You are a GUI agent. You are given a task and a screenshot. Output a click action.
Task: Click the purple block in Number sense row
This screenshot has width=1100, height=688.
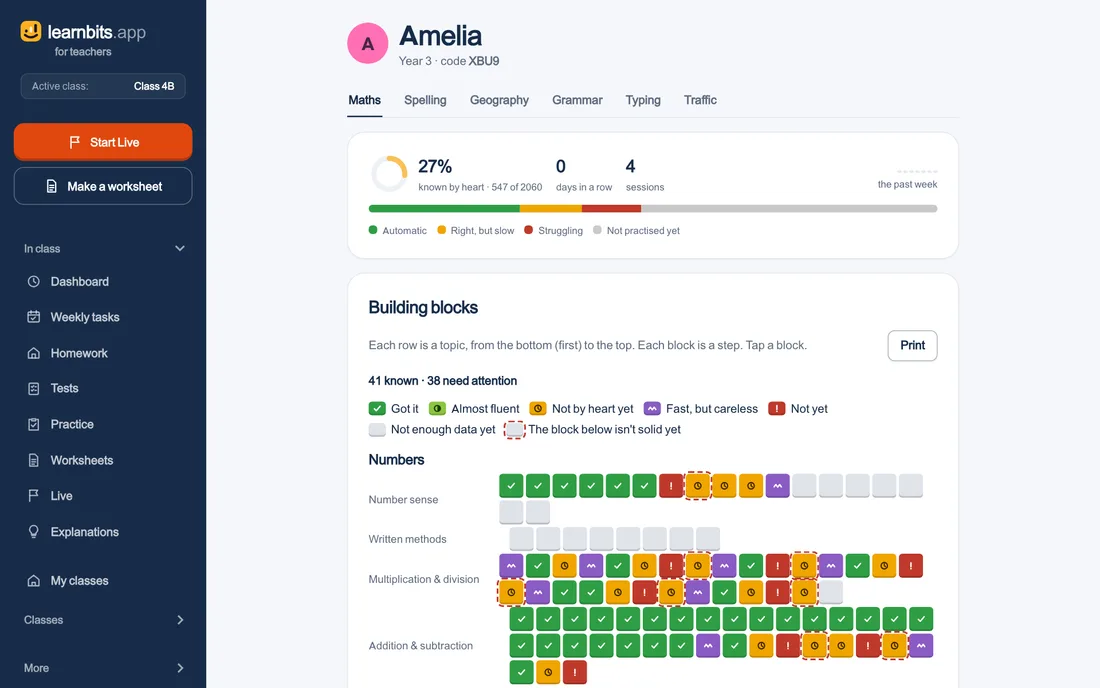pos(777,485)
